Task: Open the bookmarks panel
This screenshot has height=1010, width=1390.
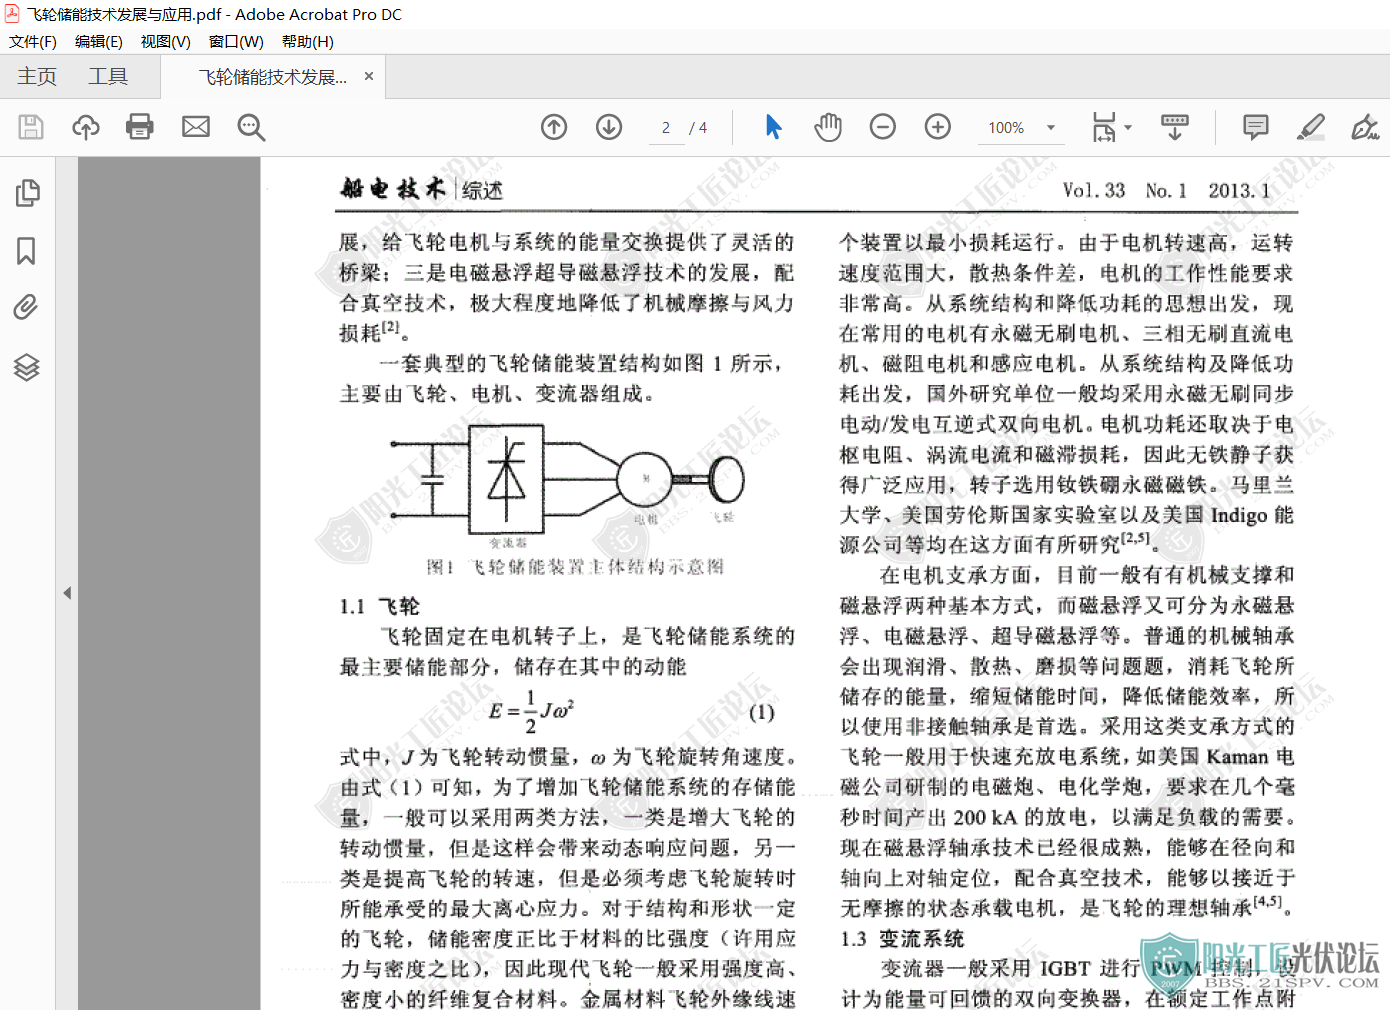Action: [27, 250]
